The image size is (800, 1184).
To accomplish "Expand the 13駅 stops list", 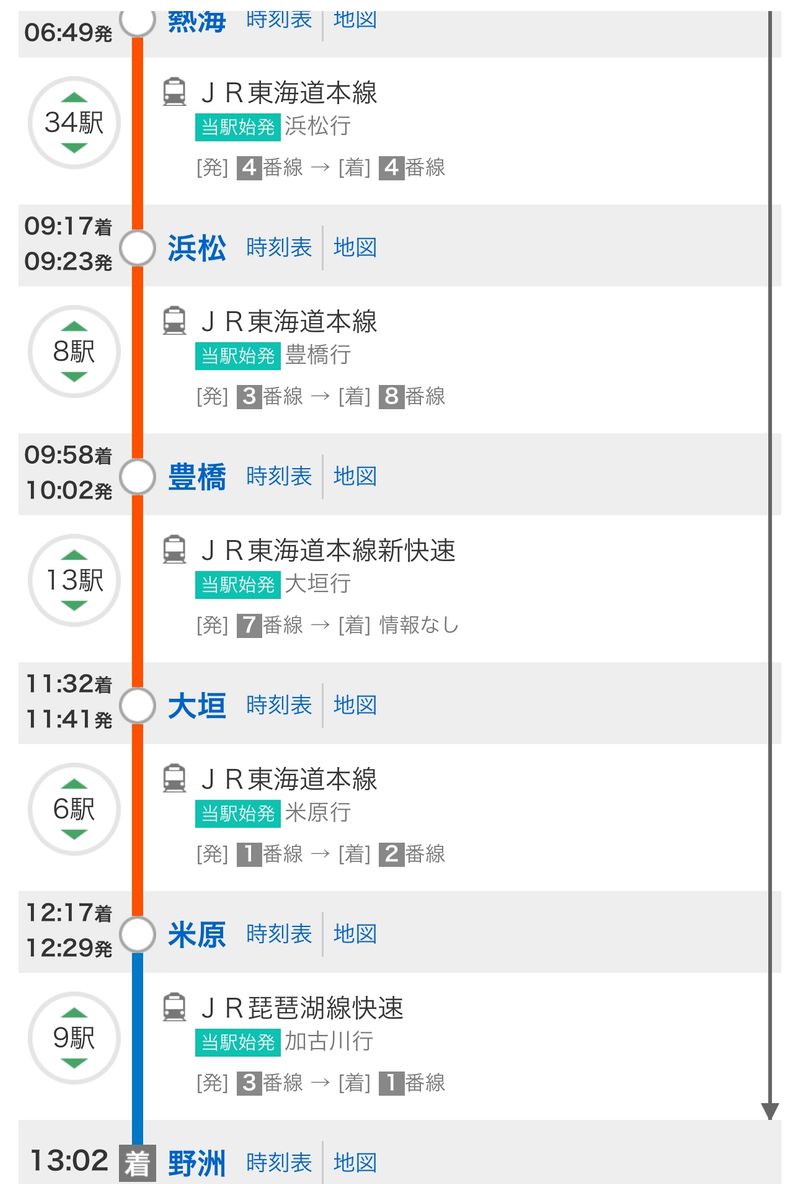I will tap(74, 581).
